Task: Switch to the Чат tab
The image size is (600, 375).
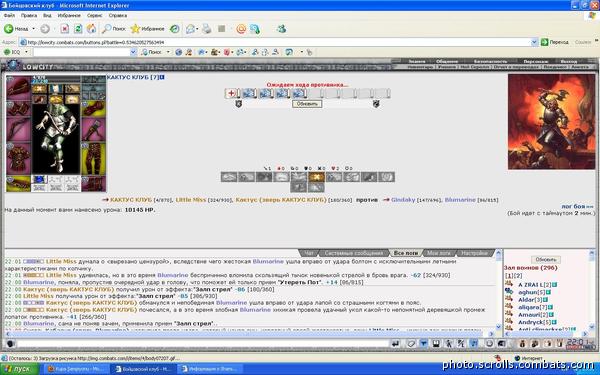Action: pos(308,253)
